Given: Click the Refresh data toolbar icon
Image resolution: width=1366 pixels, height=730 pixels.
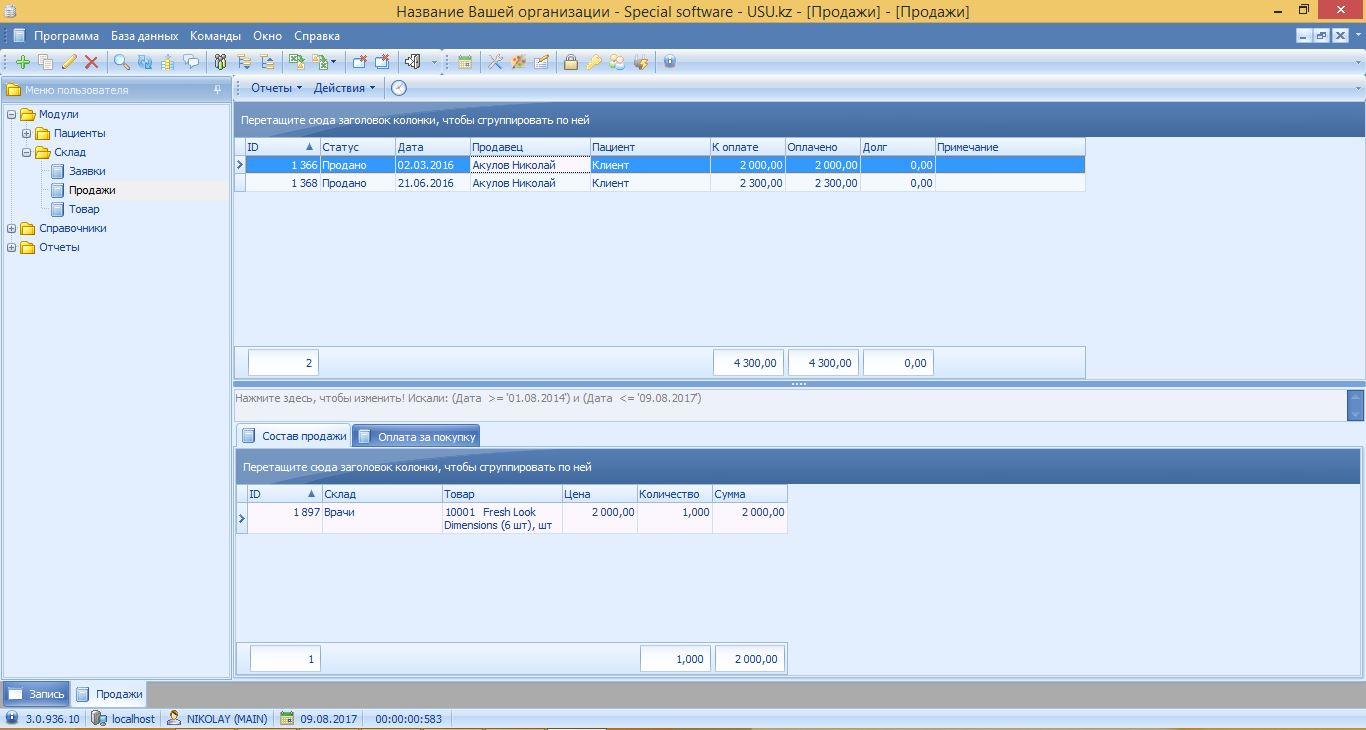Looking at the screenshot, I should [145, 62].
